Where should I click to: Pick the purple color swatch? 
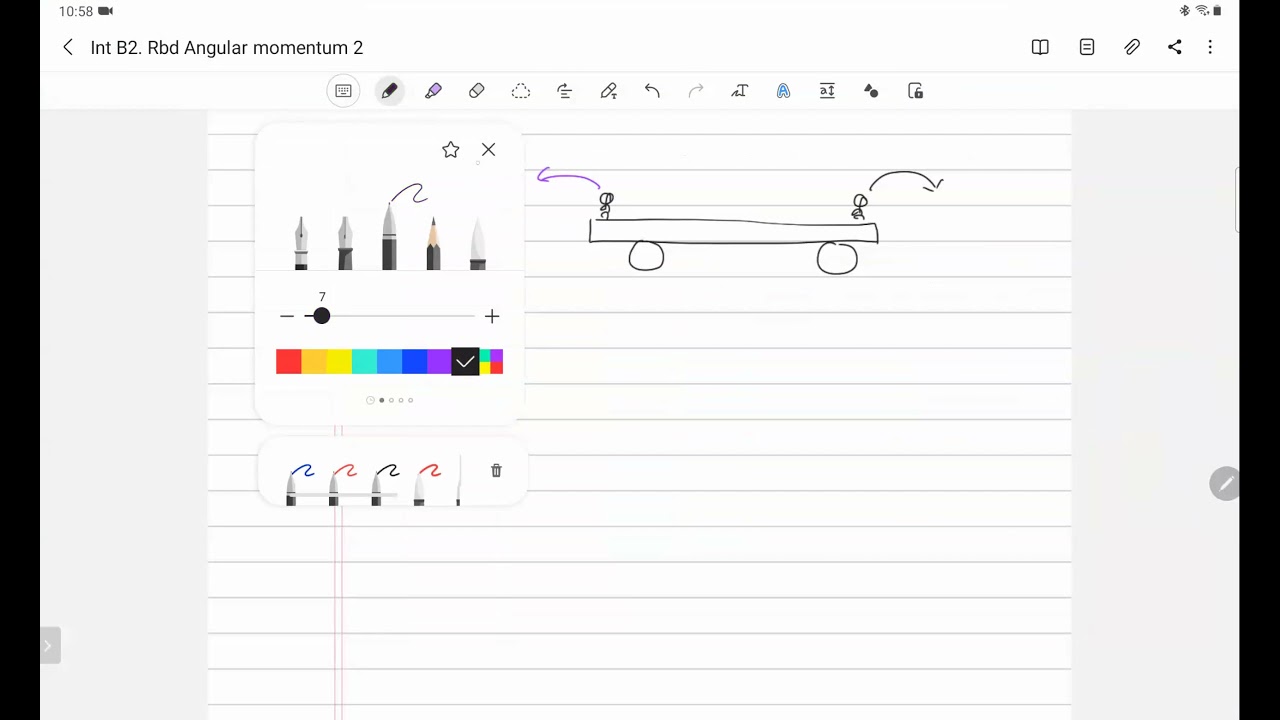click(439, 362)
